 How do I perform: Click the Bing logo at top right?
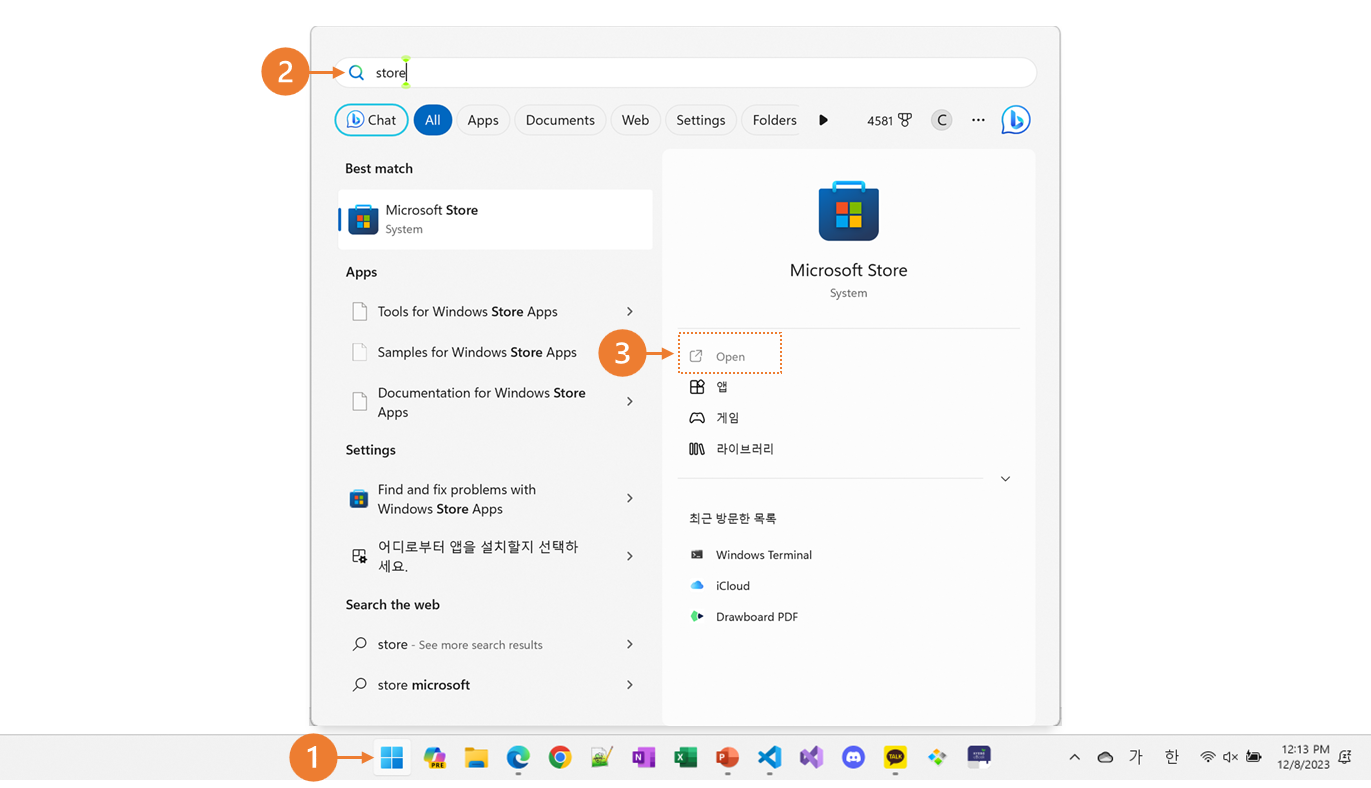click(1015, 120)
